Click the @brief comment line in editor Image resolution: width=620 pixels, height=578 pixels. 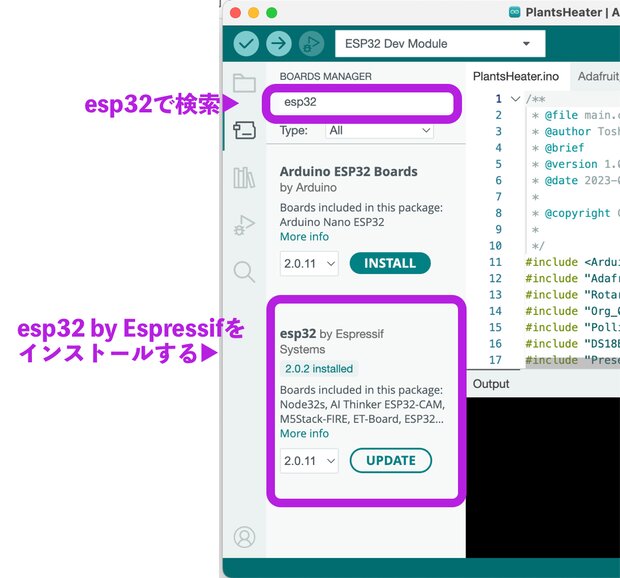pos(564,148)
